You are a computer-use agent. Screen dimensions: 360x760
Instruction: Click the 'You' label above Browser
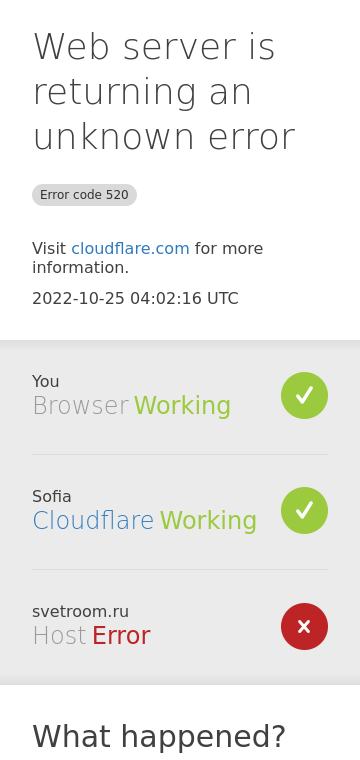(x=46, y=382)
